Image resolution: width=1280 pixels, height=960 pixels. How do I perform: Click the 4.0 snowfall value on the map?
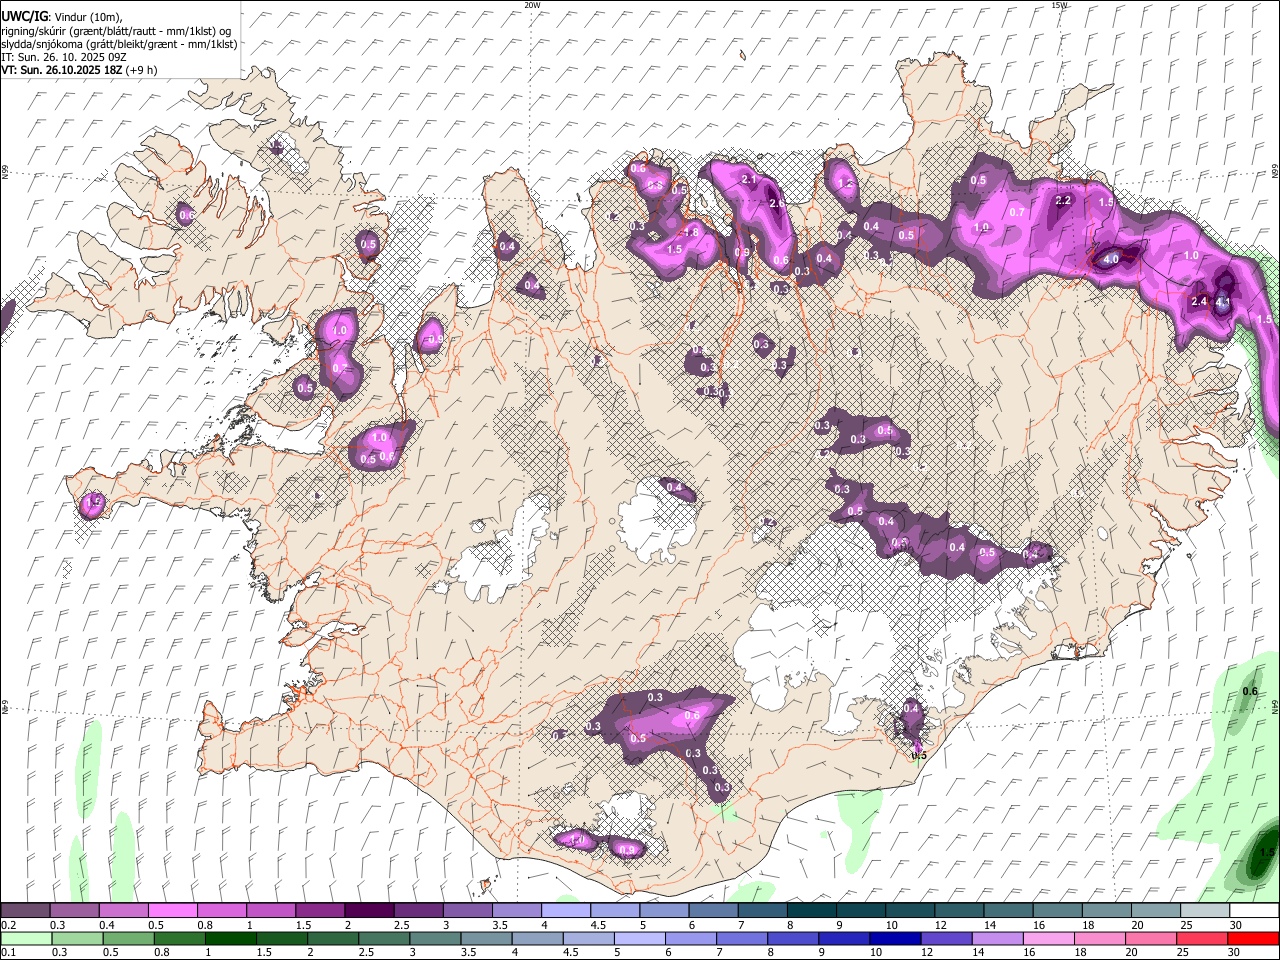pos(1111,259)
